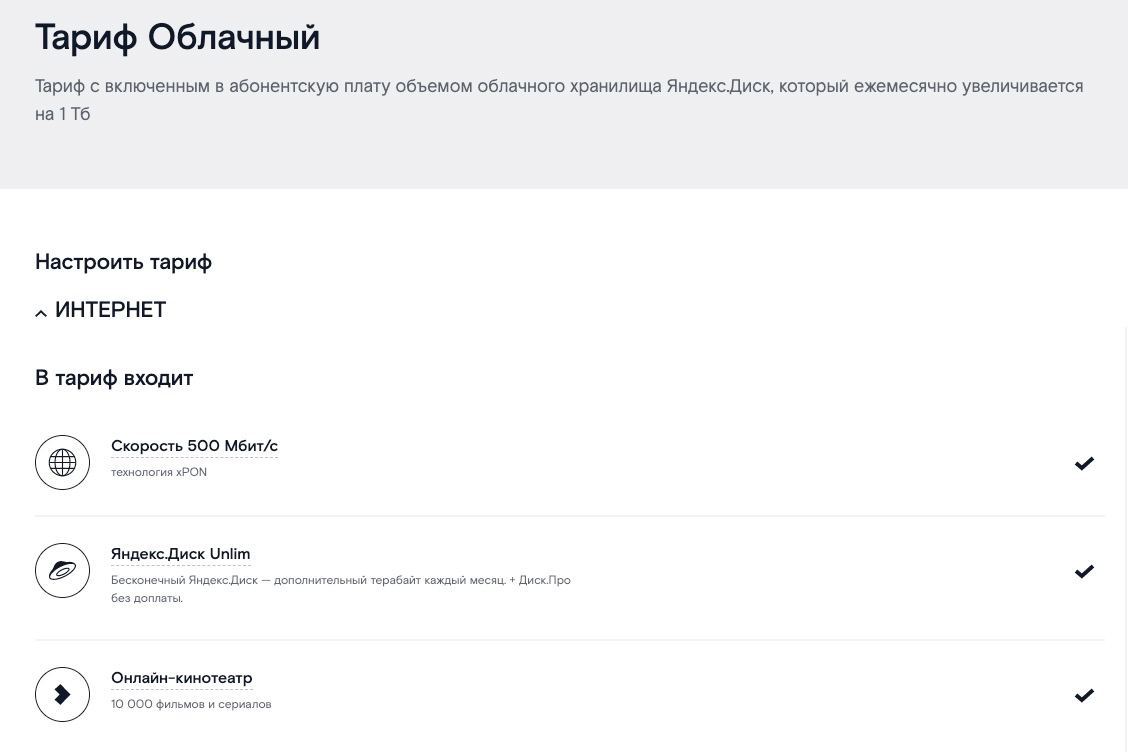Click the ИНТЕРНЕТ section heading
The image size is (1128, 752).
click(111, 310)
